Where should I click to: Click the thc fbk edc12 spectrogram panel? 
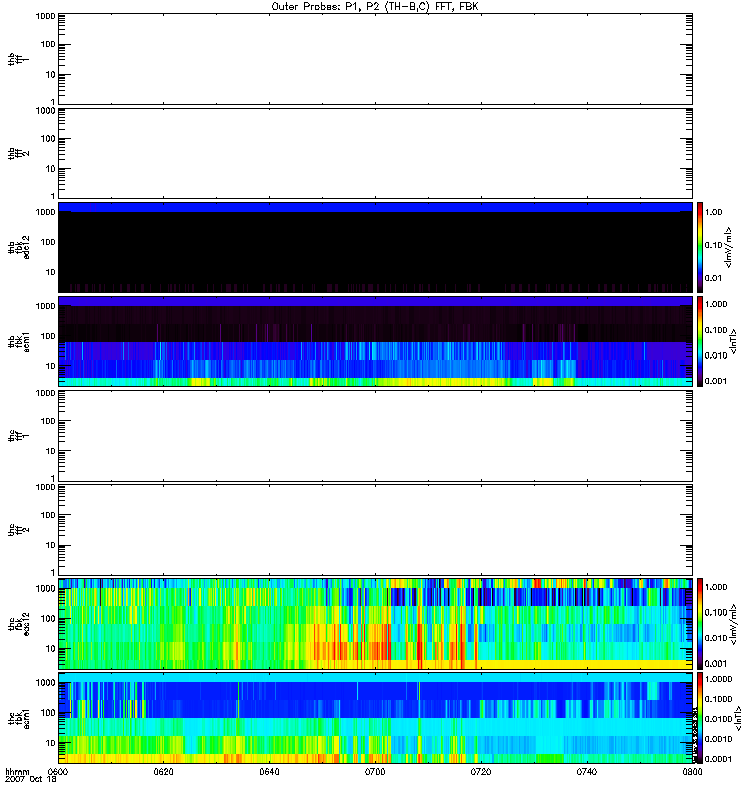(376, 623)
